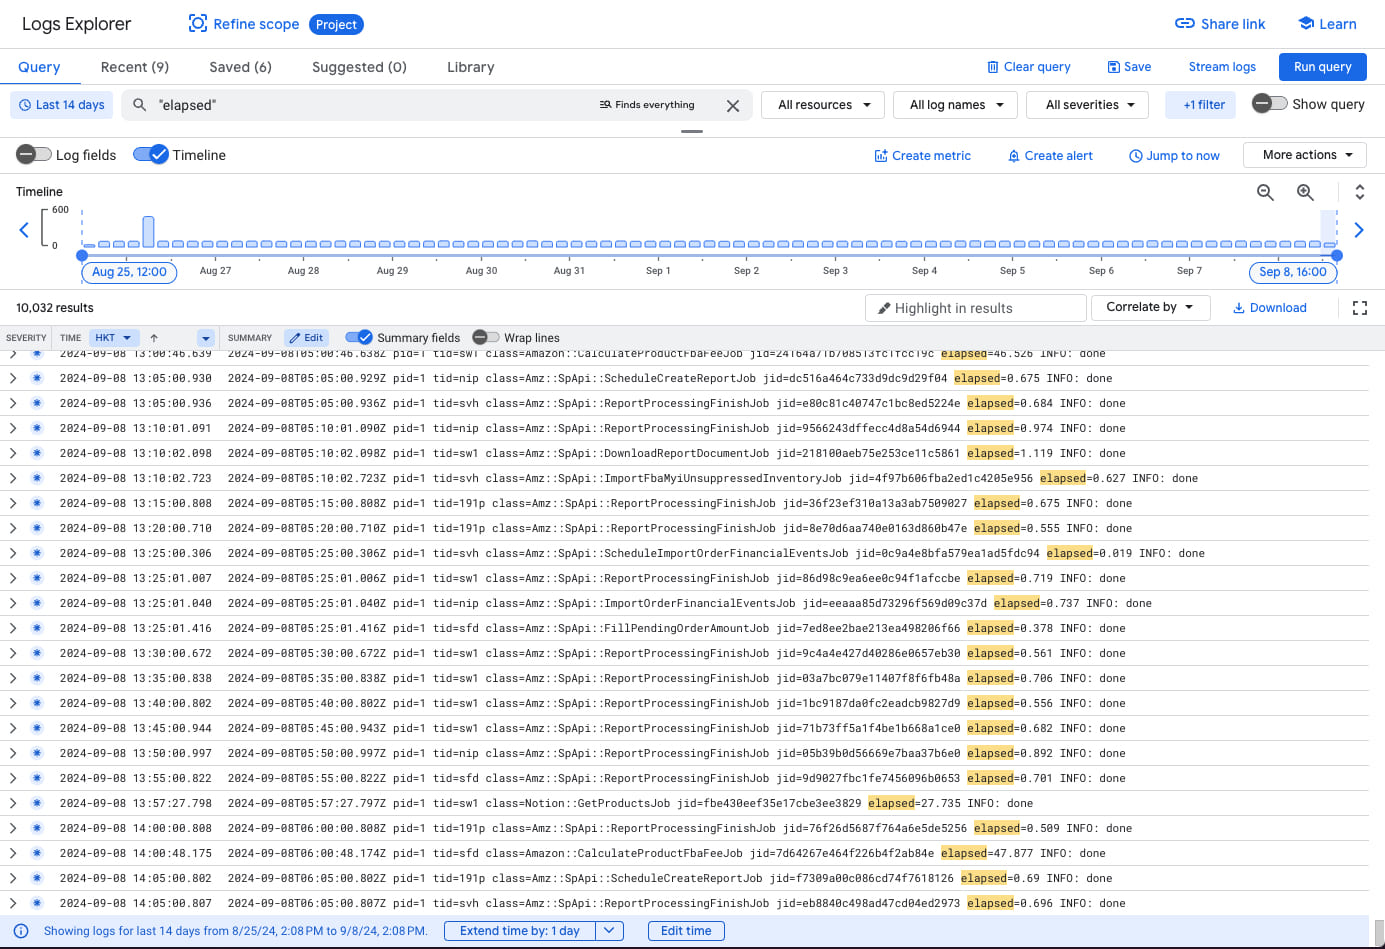
Task: Move timeline backward with left arrow
Action: pos(24,230)
